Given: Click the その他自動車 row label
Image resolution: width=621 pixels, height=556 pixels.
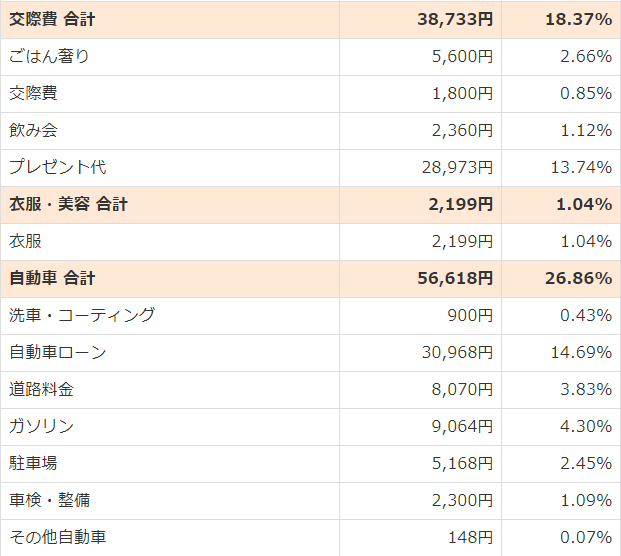Looking at the screenshot, I should pyautogui.click(x=58, y=537).
